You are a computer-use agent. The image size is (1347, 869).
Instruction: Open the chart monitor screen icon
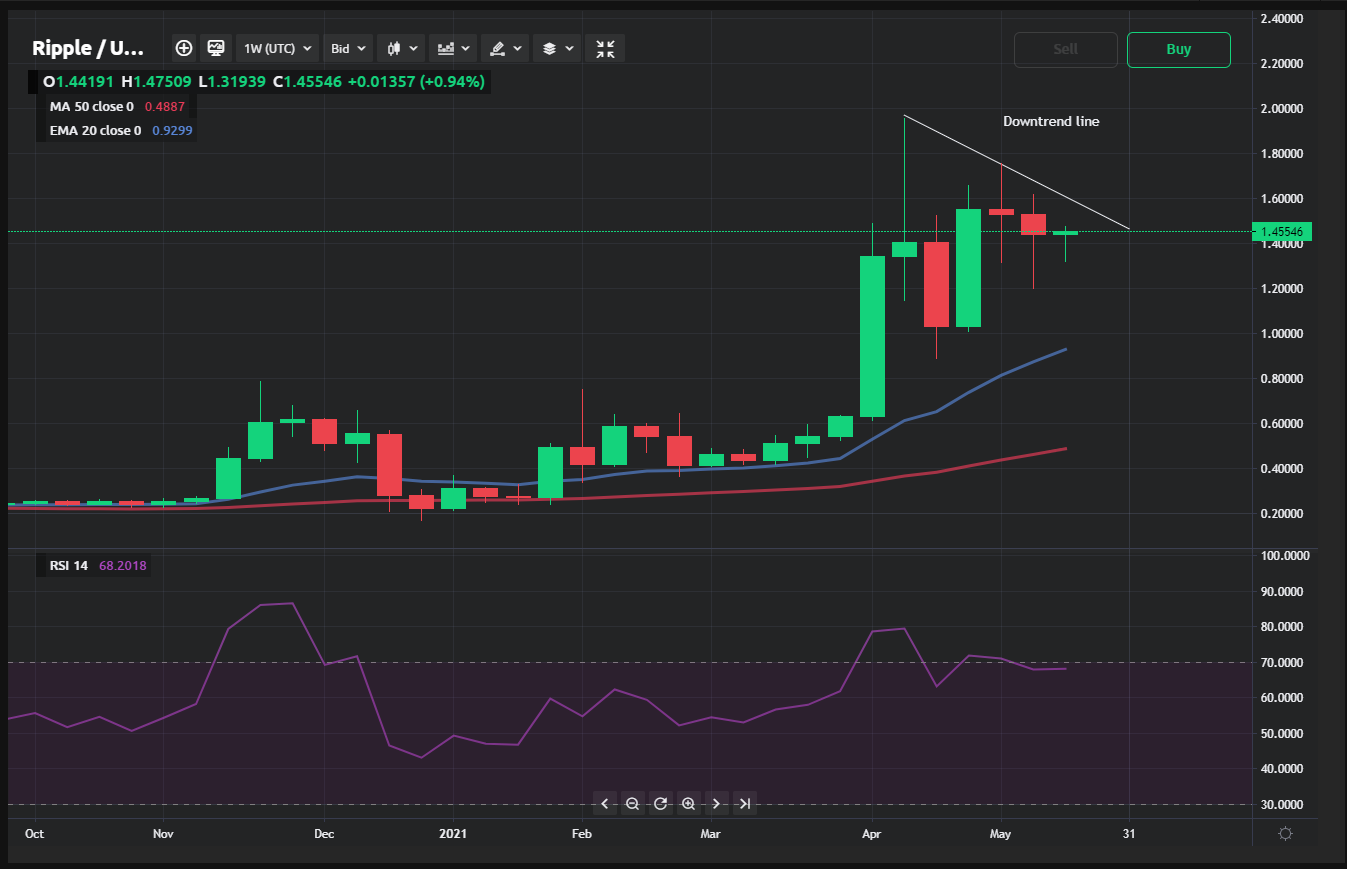pyautogui.click(x=215, y=48)
